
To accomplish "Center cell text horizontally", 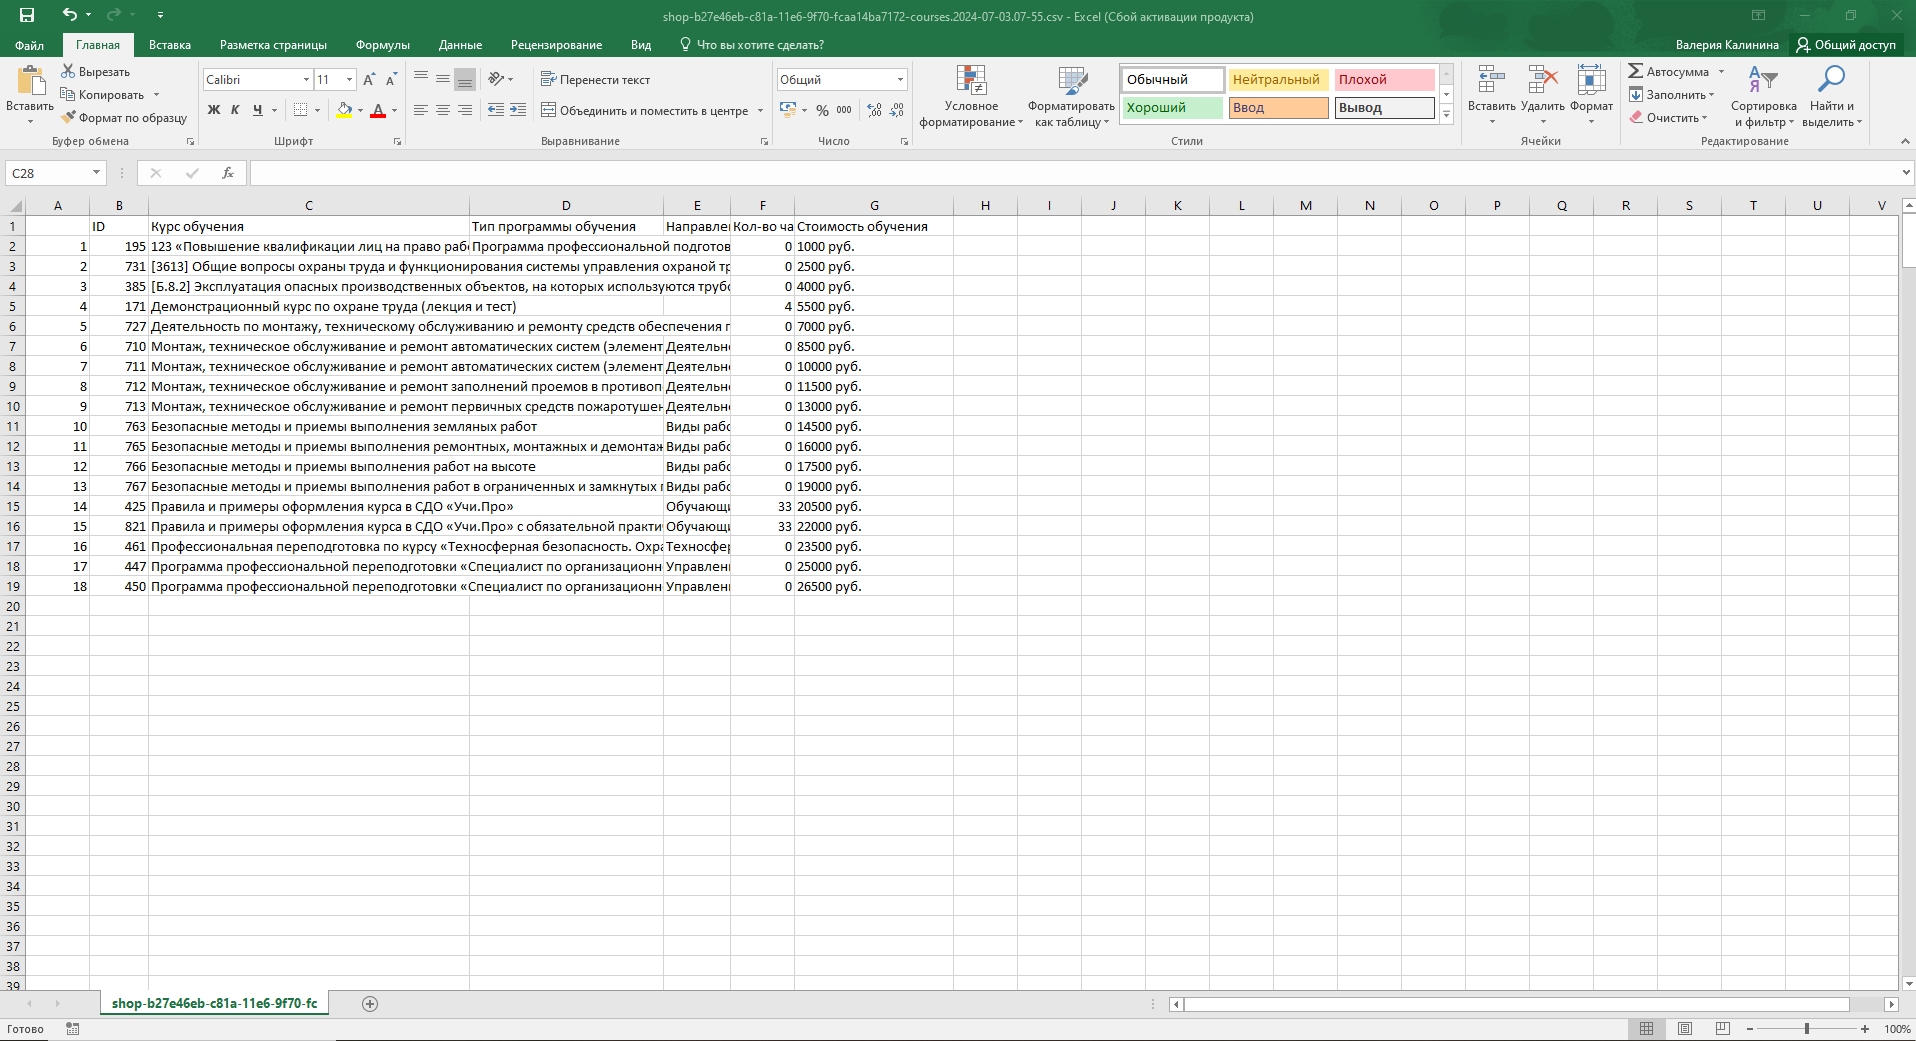I will (443, 110).
